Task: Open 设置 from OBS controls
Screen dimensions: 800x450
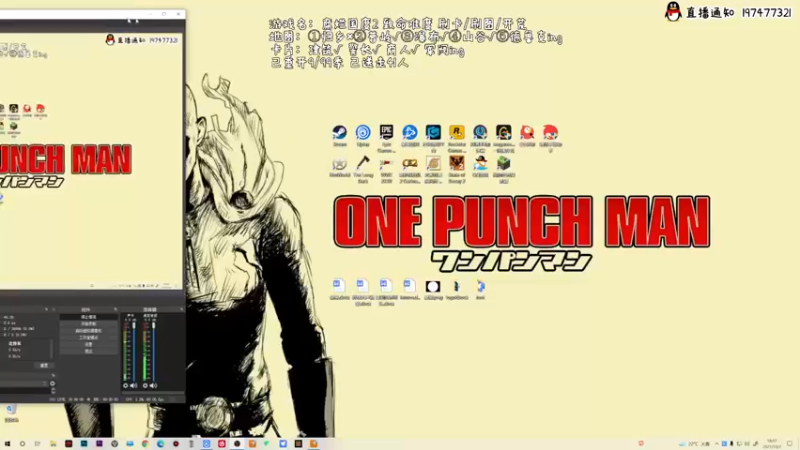Action: pos(88,344)
